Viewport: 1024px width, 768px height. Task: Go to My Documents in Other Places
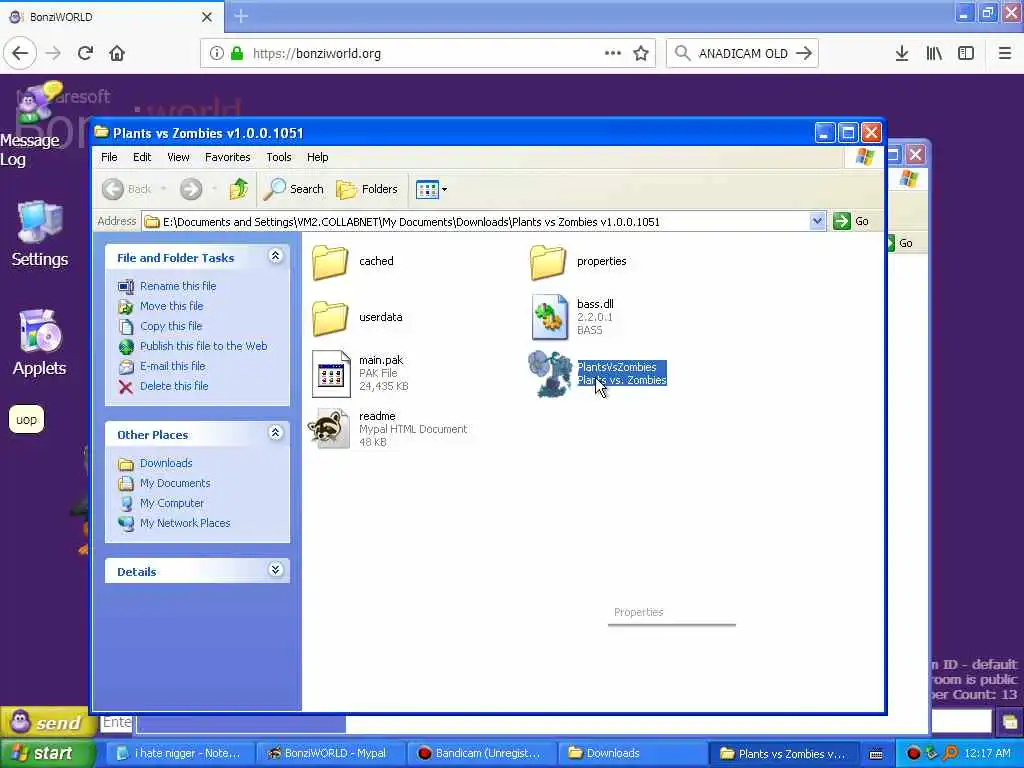tap(175, 483)
